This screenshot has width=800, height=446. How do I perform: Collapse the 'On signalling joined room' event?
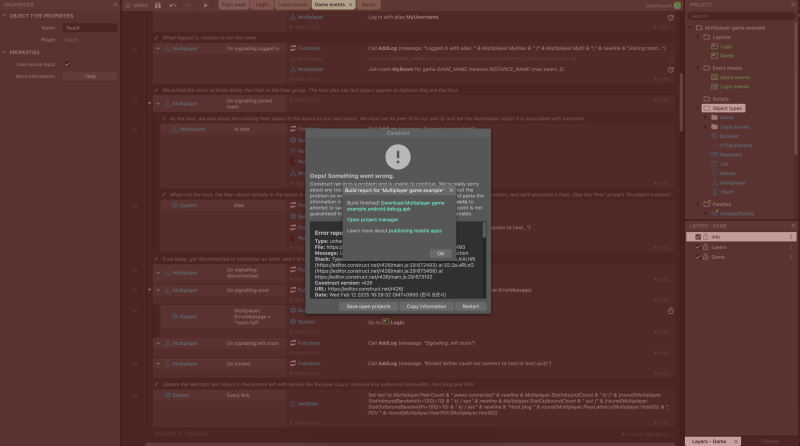tap(149, 103)
